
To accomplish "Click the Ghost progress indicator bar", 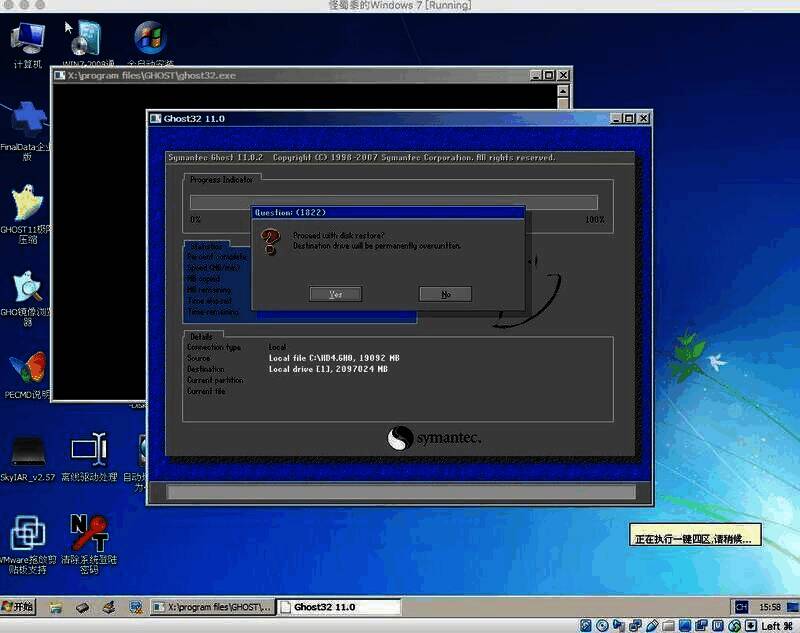I will [394, 202].
